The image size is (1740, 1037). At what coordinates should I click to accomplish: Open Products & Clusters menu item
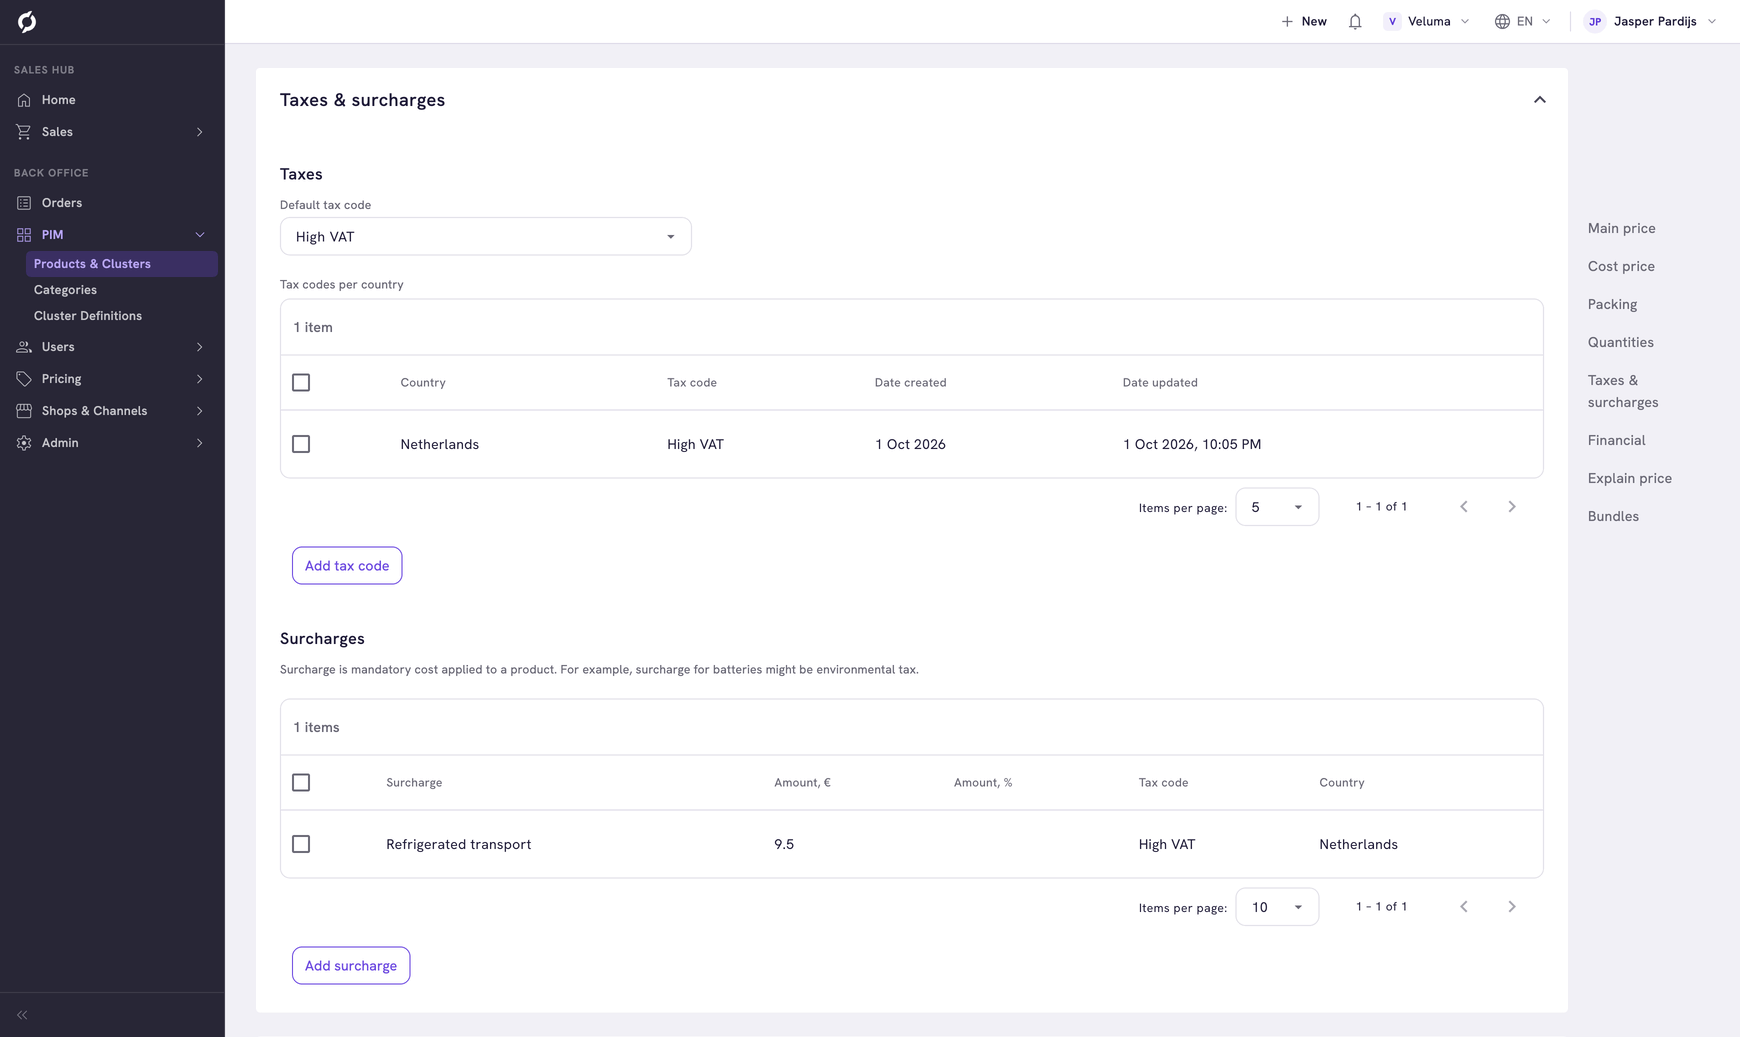point(122,264)
